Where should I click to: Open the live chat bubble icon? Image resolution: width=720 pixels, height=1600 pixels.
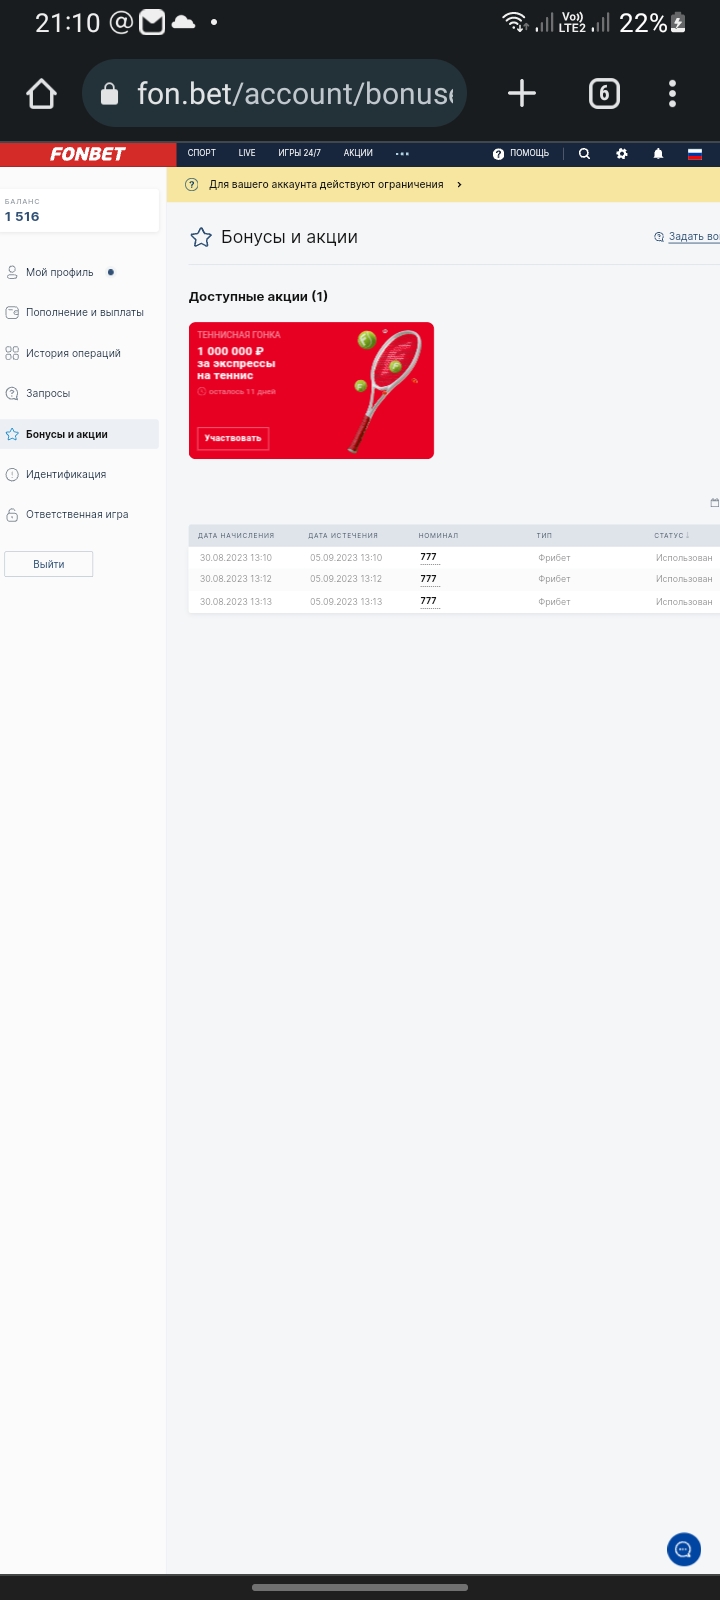pos(684,1549)
